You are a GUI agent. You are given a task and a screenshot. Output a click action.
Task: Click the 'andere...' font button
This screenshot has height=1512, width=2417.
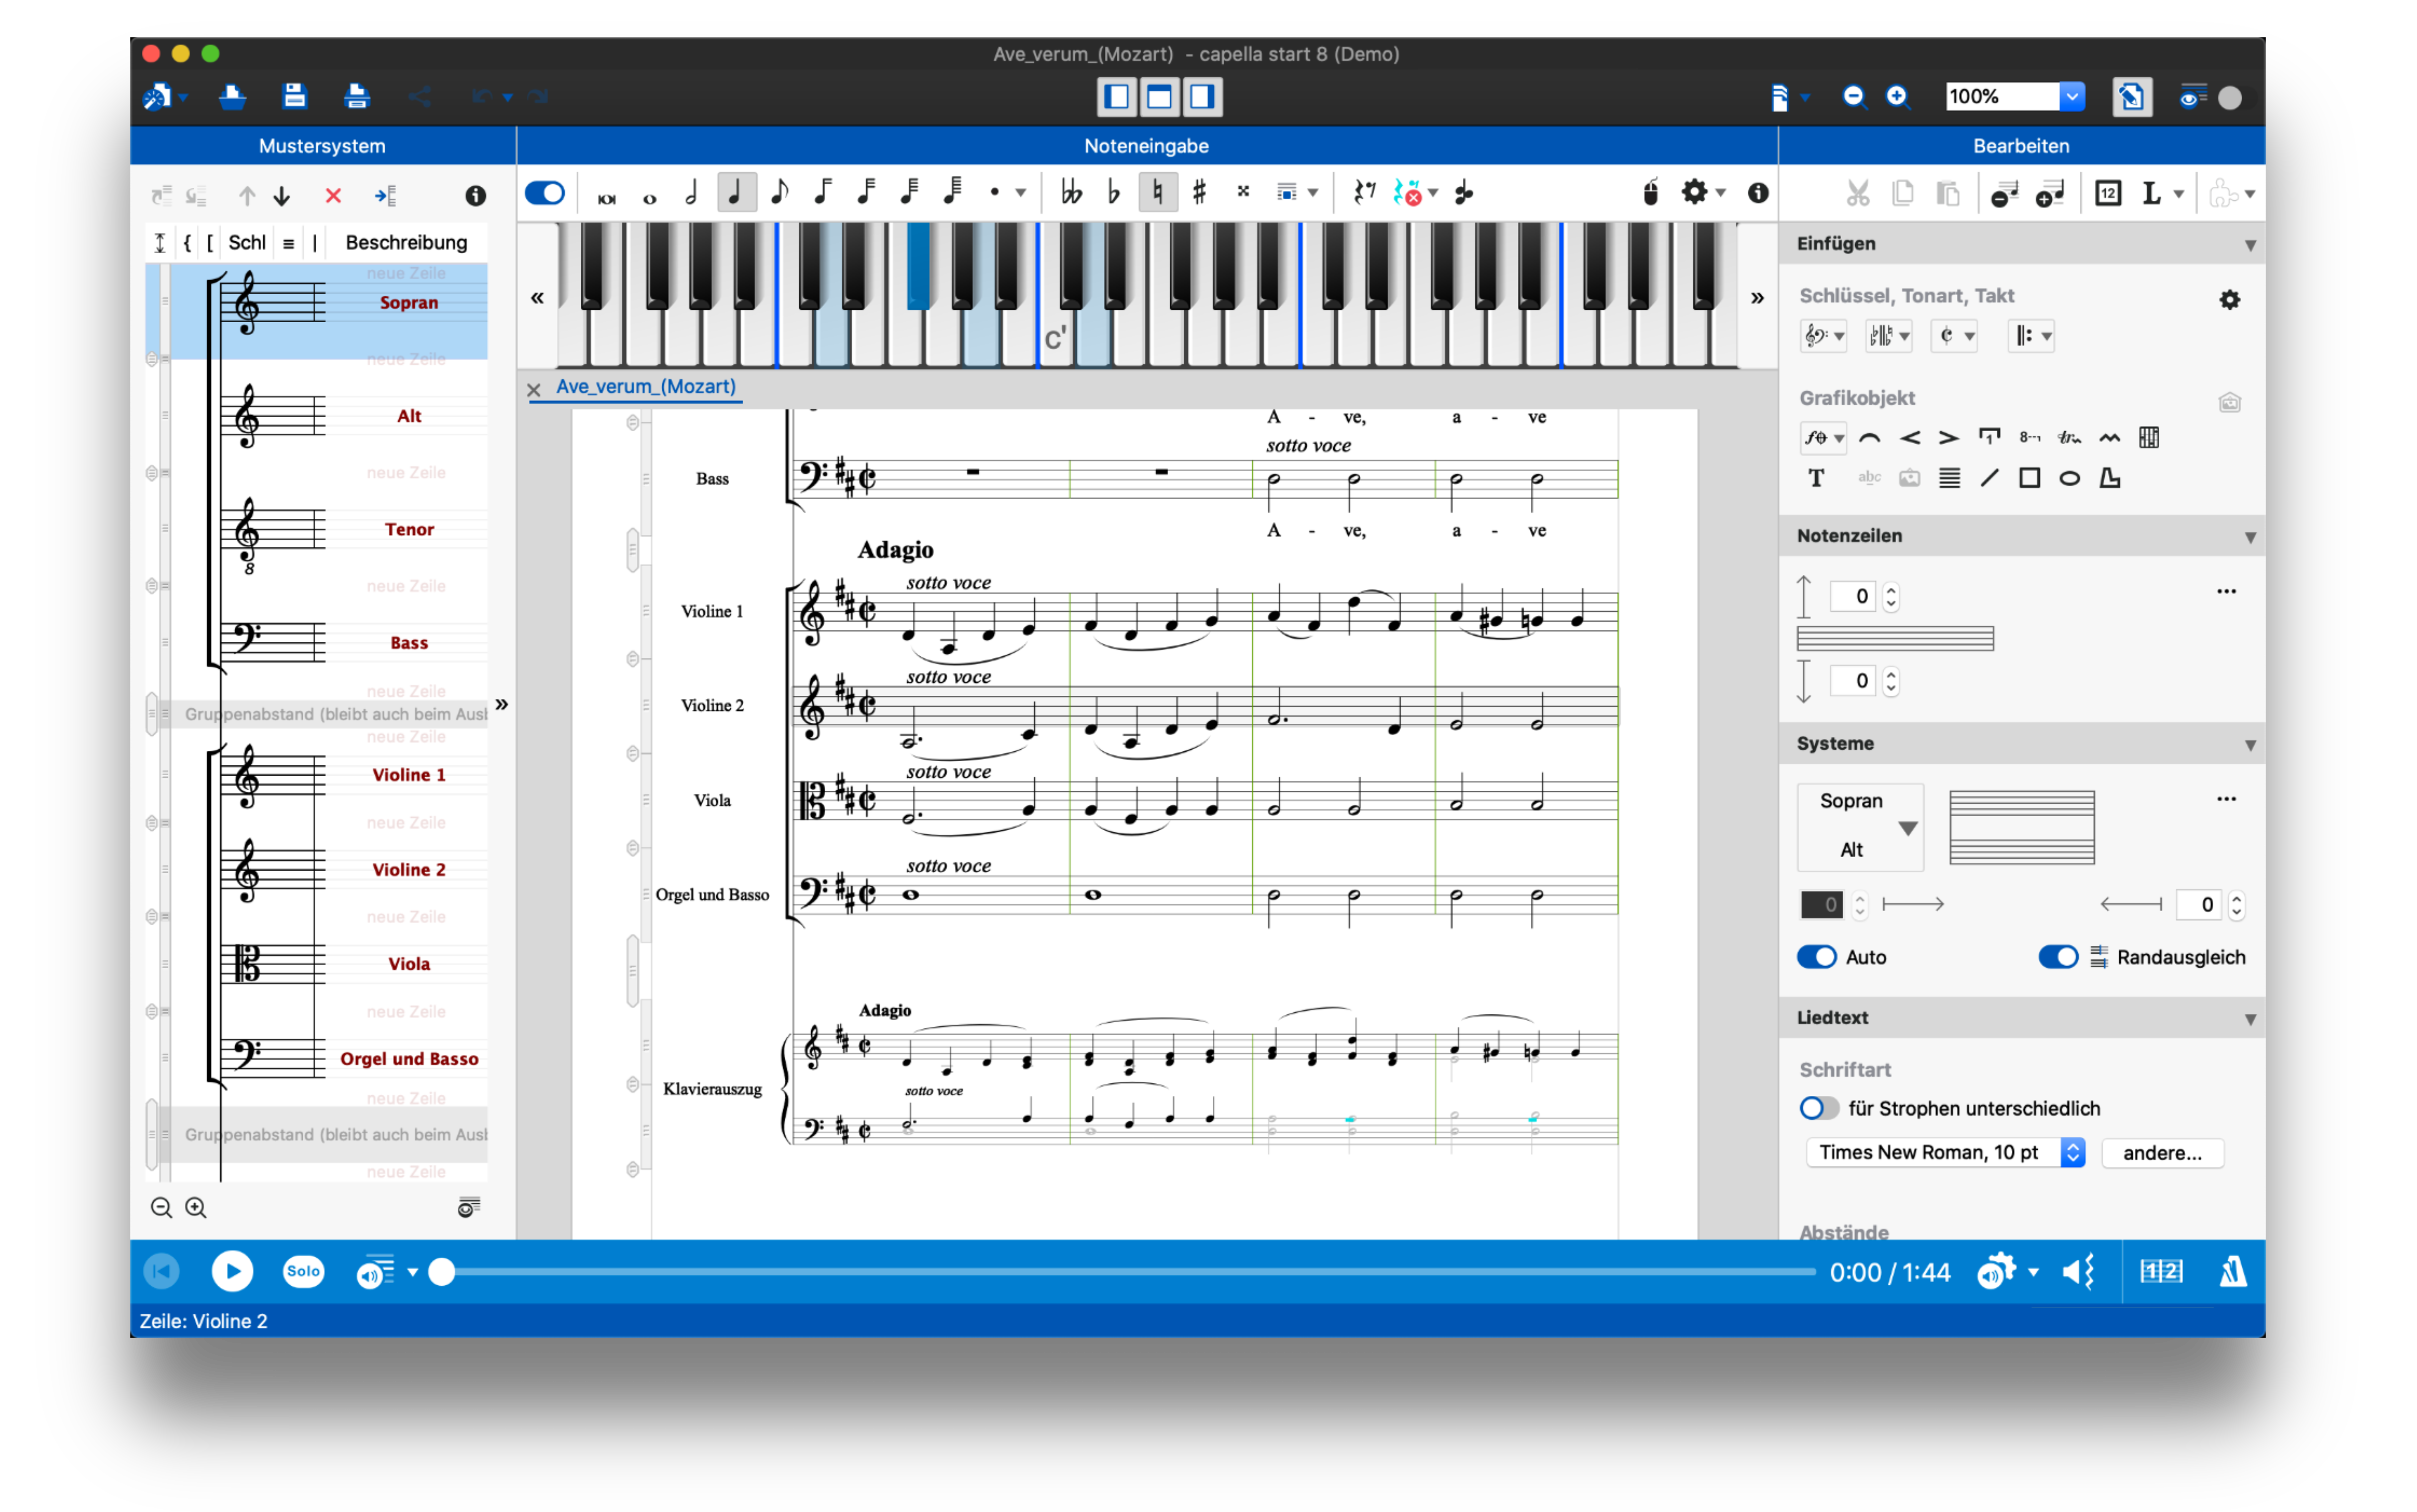[2162, 1152]
